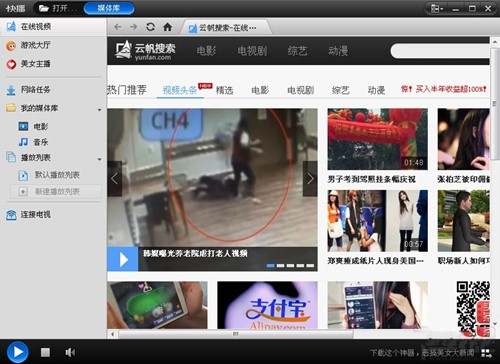
Task: Open the 男子考到驾照挂条幅庆祝 thumbnail
Action: (x=377, y=139)
